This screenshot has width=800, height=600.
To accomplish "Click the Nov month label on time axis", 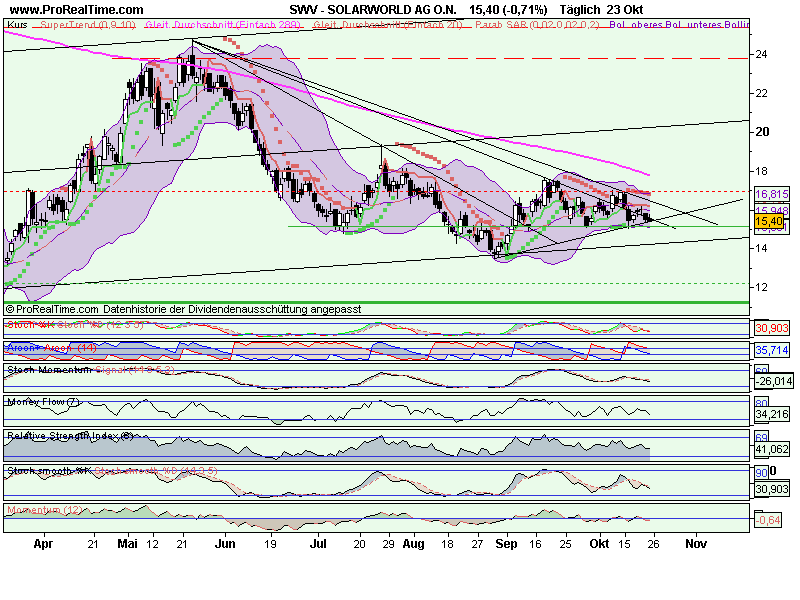I will [696, 544].
